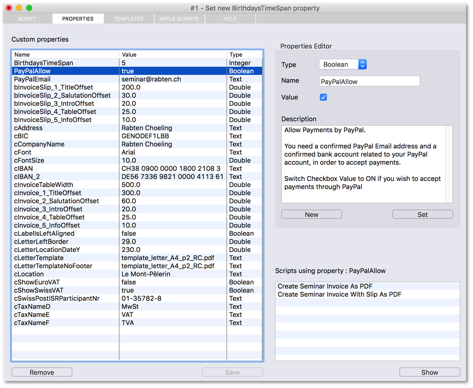
Task: Select Create Seminar Invoice With Slip As PDF
Action: (367, 294)
